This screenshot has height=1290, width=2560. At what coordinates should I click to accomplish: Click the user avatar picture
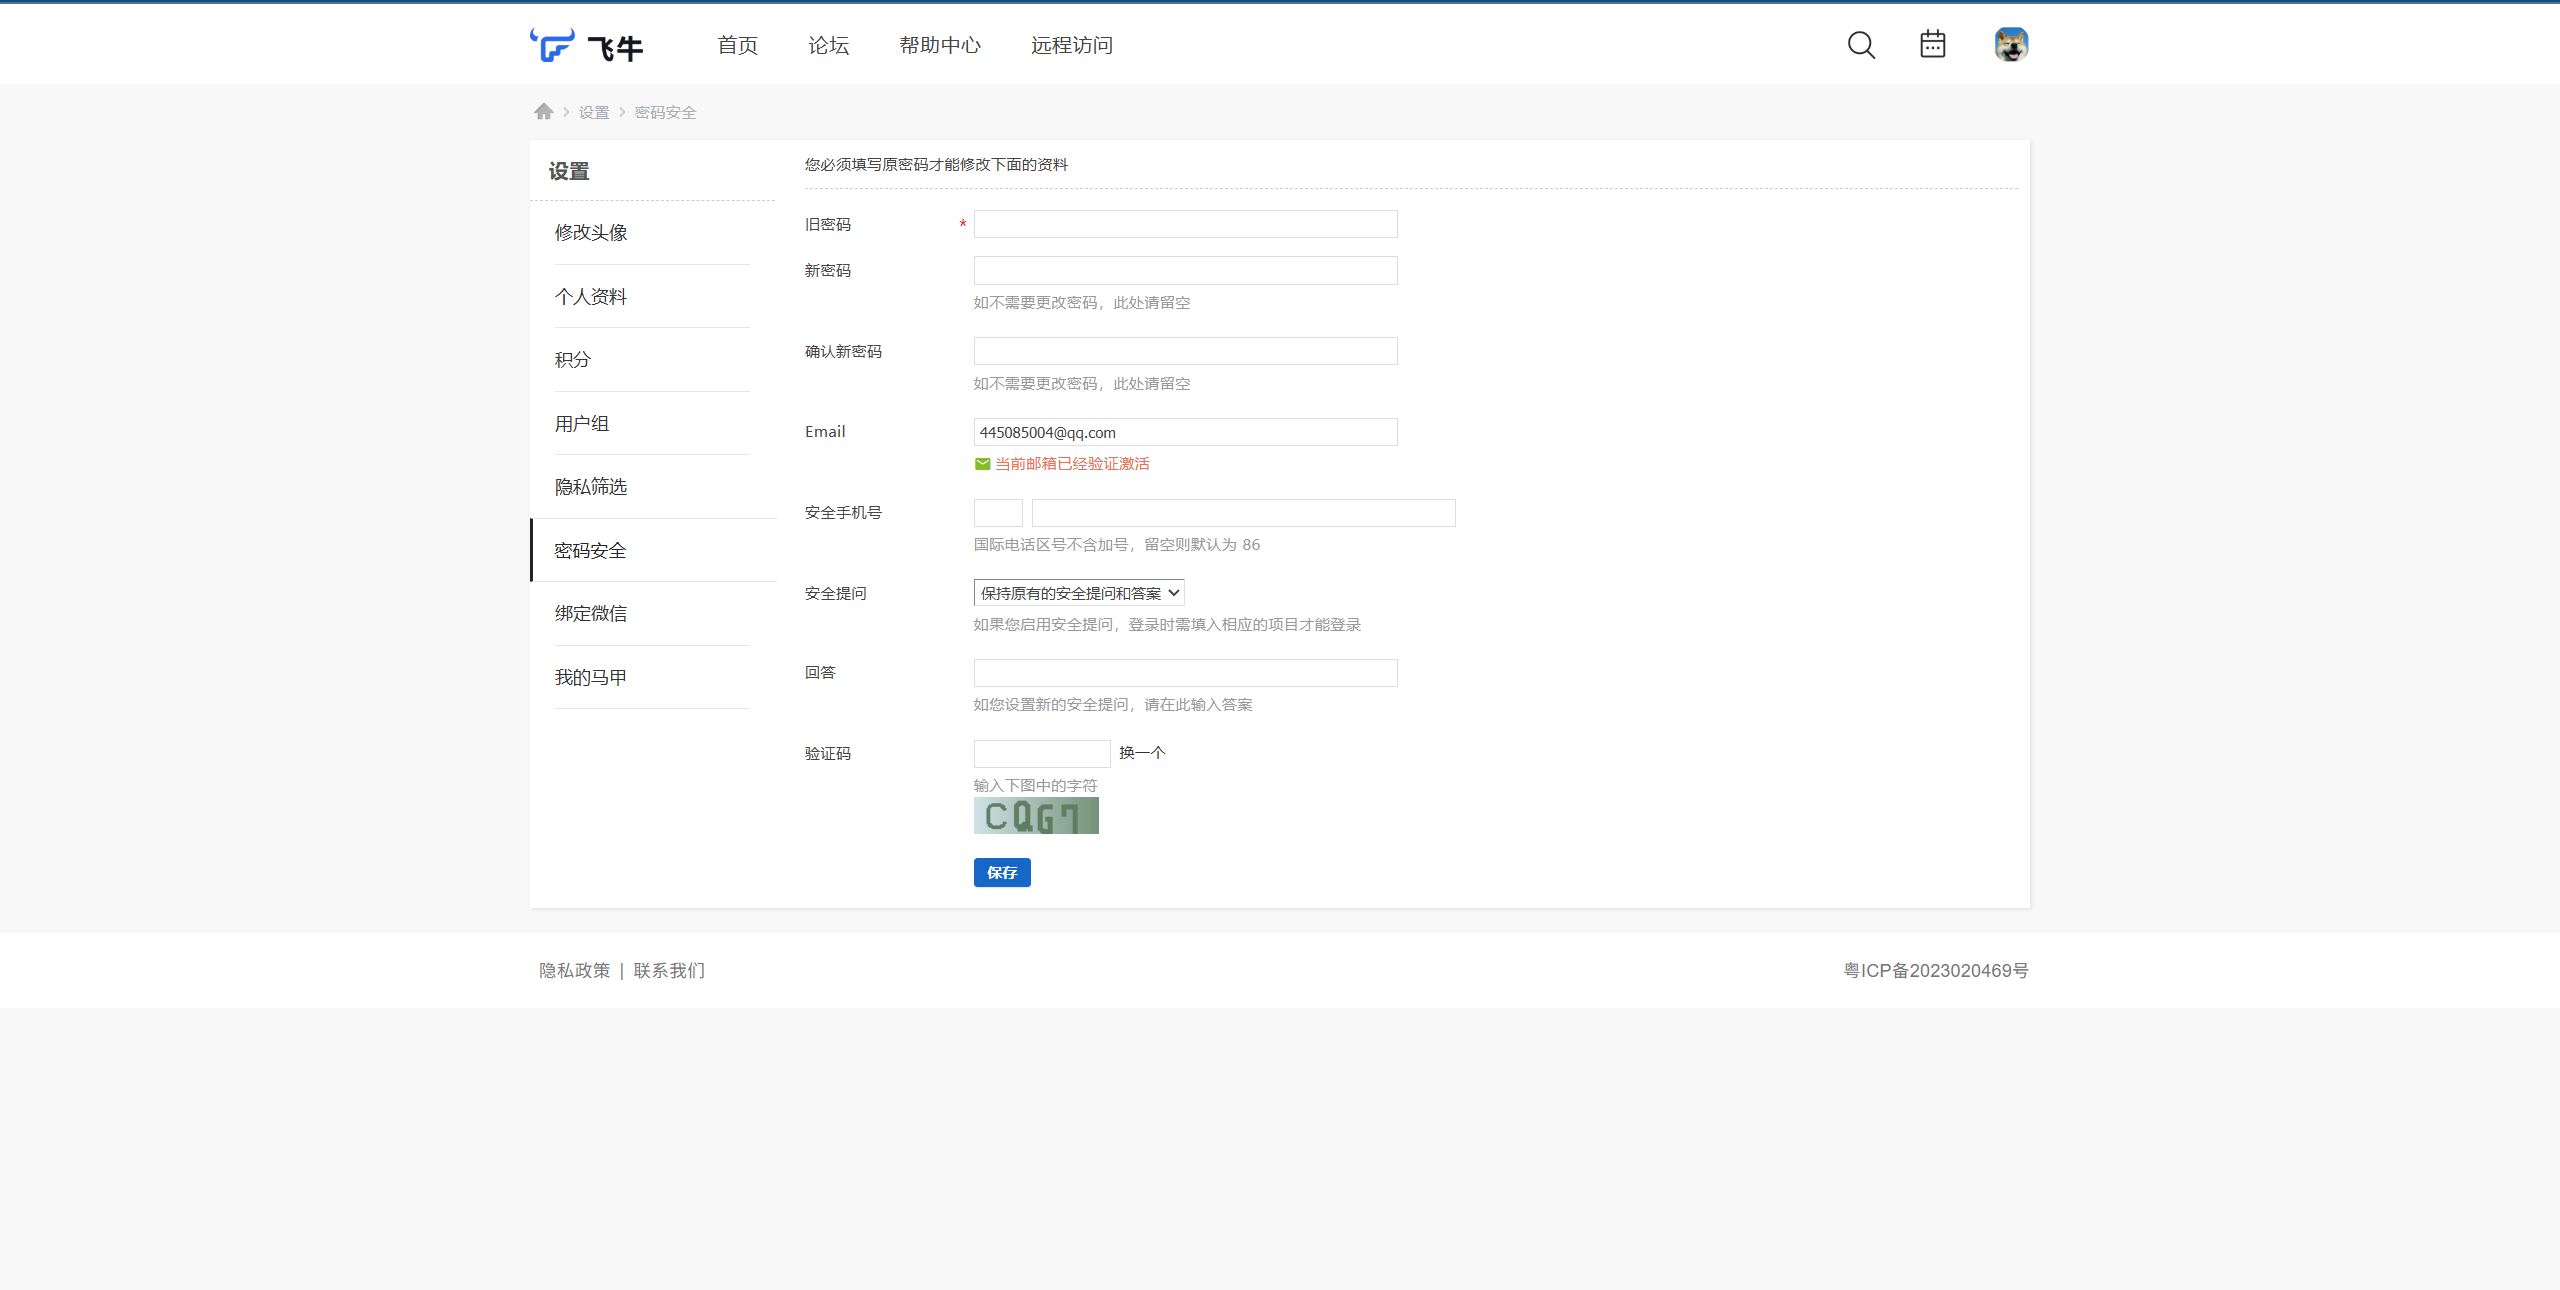tap(2010, 45)
